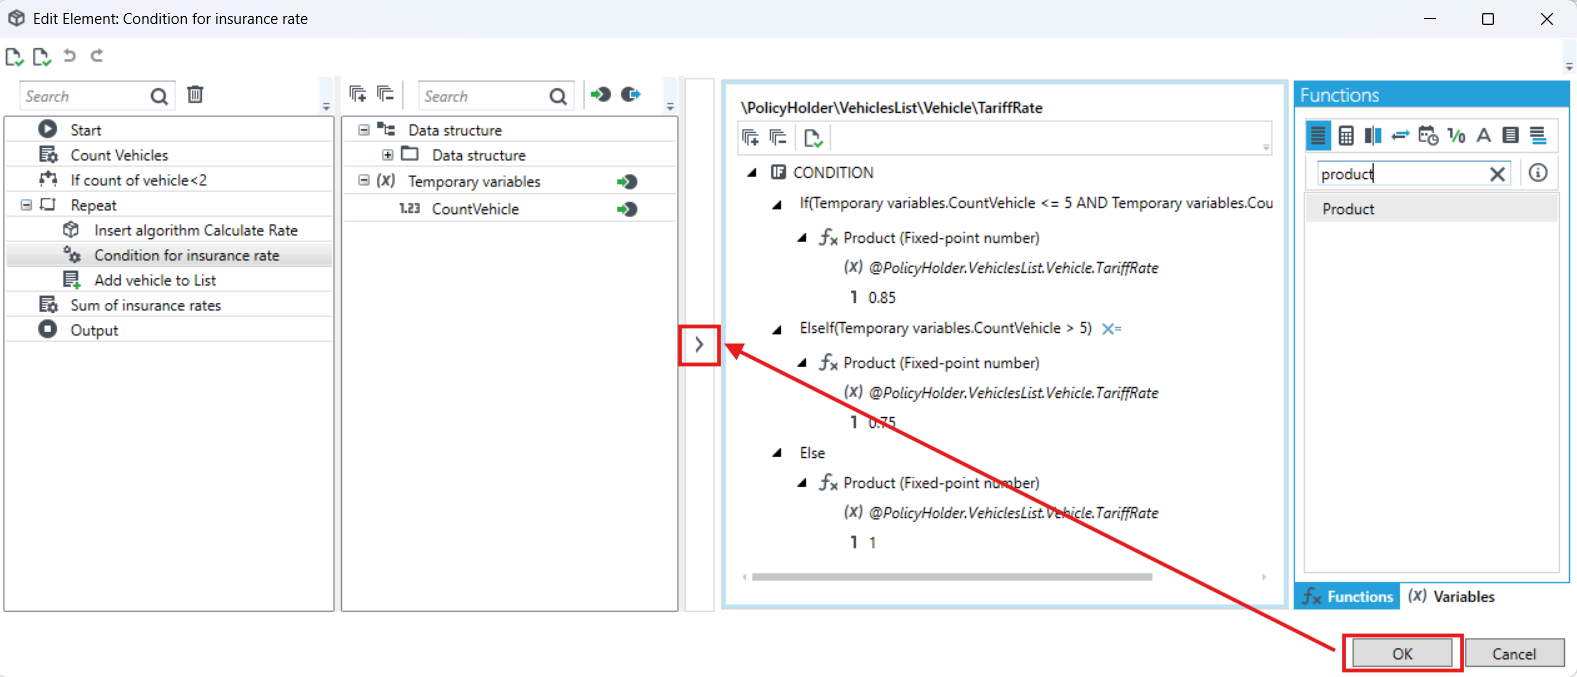The width and height of the screenshot is (1577, 677).
Task: Collapse the Else branch
Action: 777,453
